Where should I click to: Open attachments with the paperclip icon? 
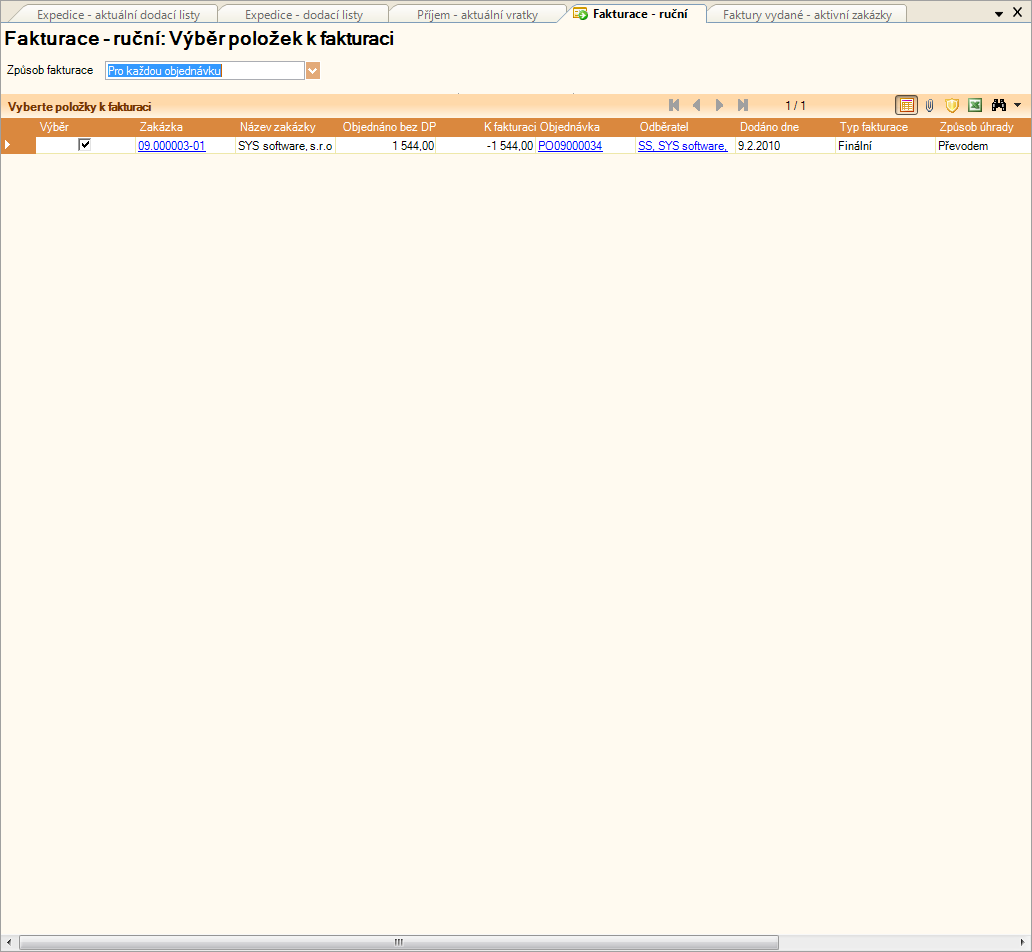click(929, 105)
